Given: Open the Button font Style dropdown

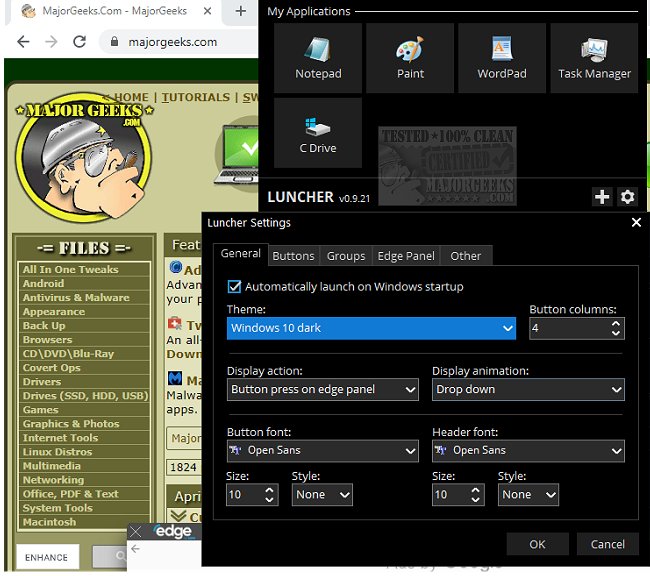Looking at the screenshot, I should tap(322, 494).
